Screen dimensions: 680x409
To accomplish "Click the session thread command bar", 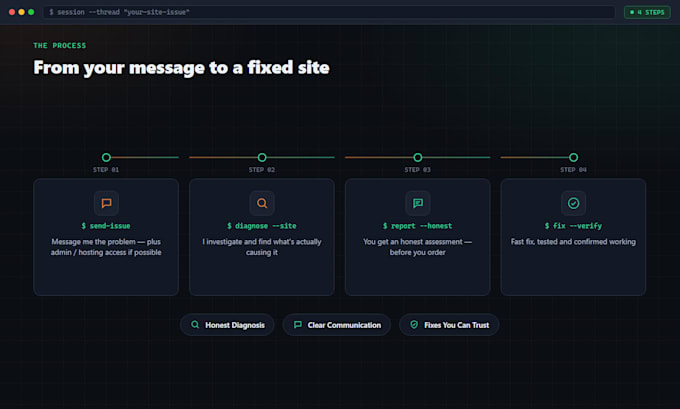I will click(329, 12).
